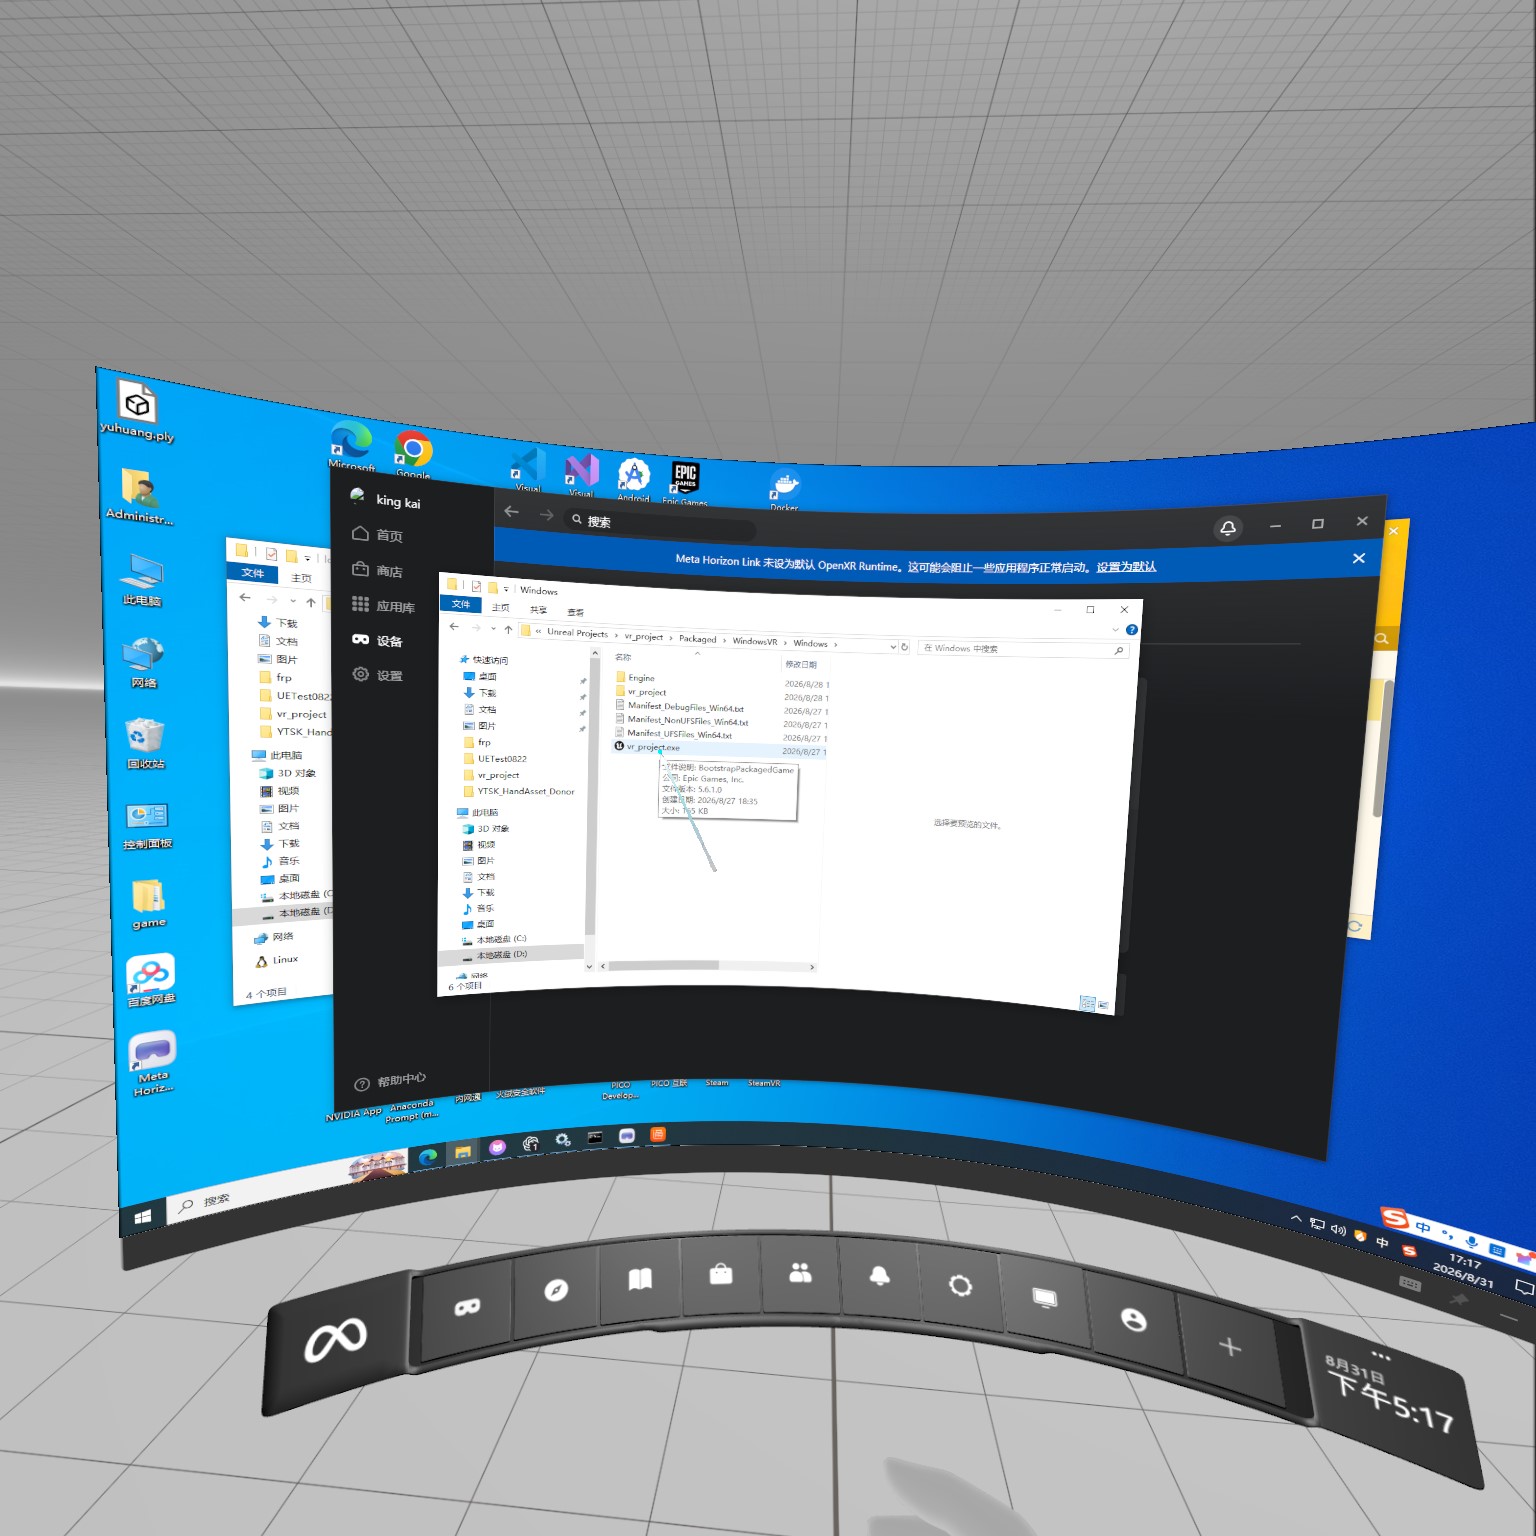Open the Android Studio desktop shortcut

(634, 478)
